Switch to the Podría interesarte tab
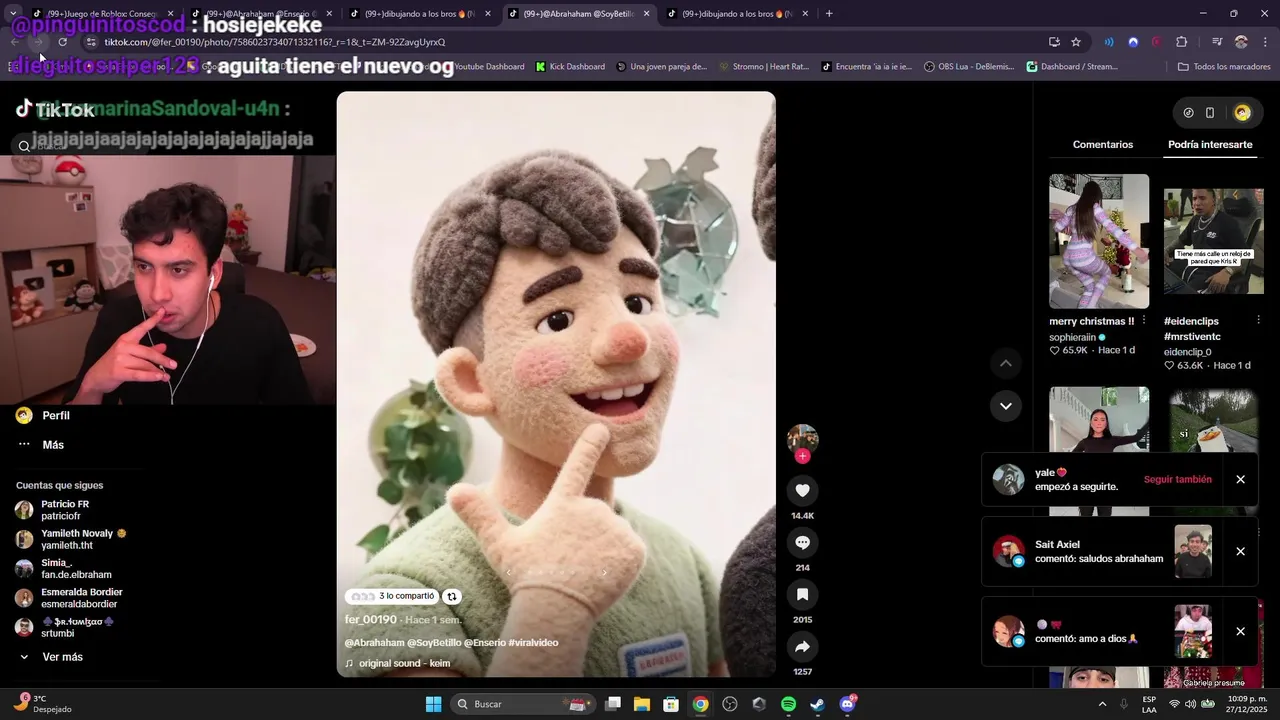The height and width of the screenshot is (720, 1280). click(1210, 144)
